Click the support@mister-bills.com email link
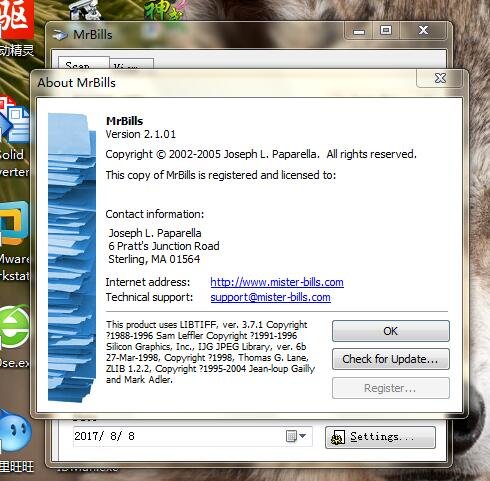Viewport: 490px width, 481px height. coord(270,297)
